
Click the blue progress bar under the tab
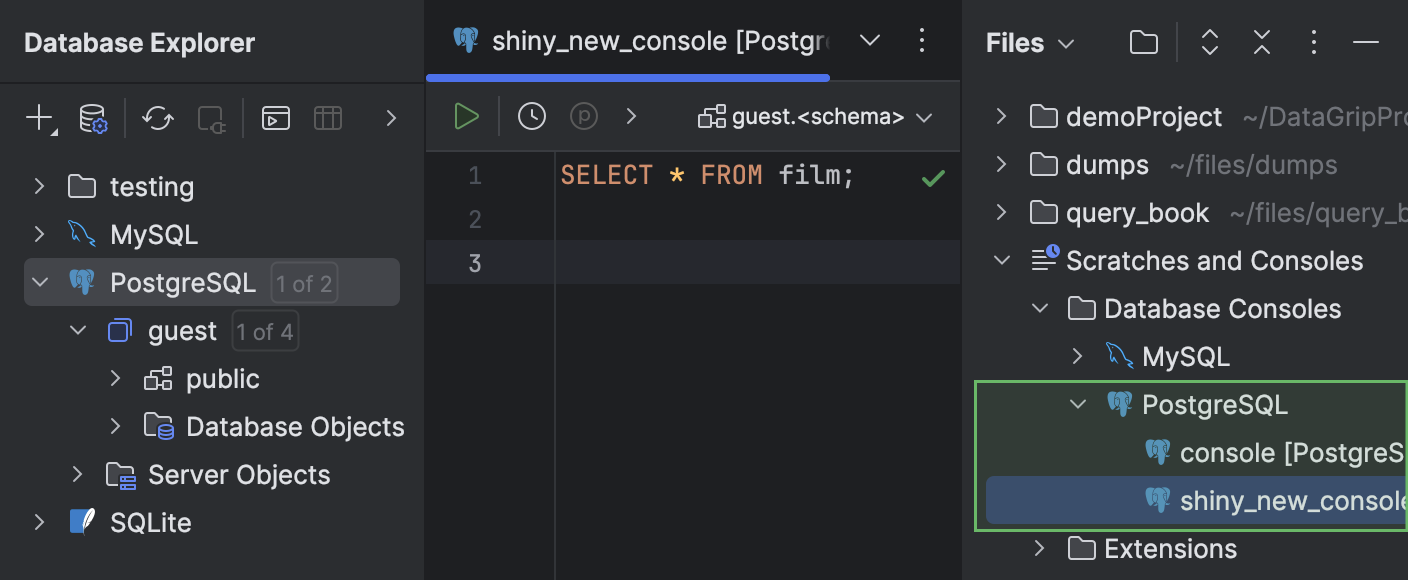(628, 77)
